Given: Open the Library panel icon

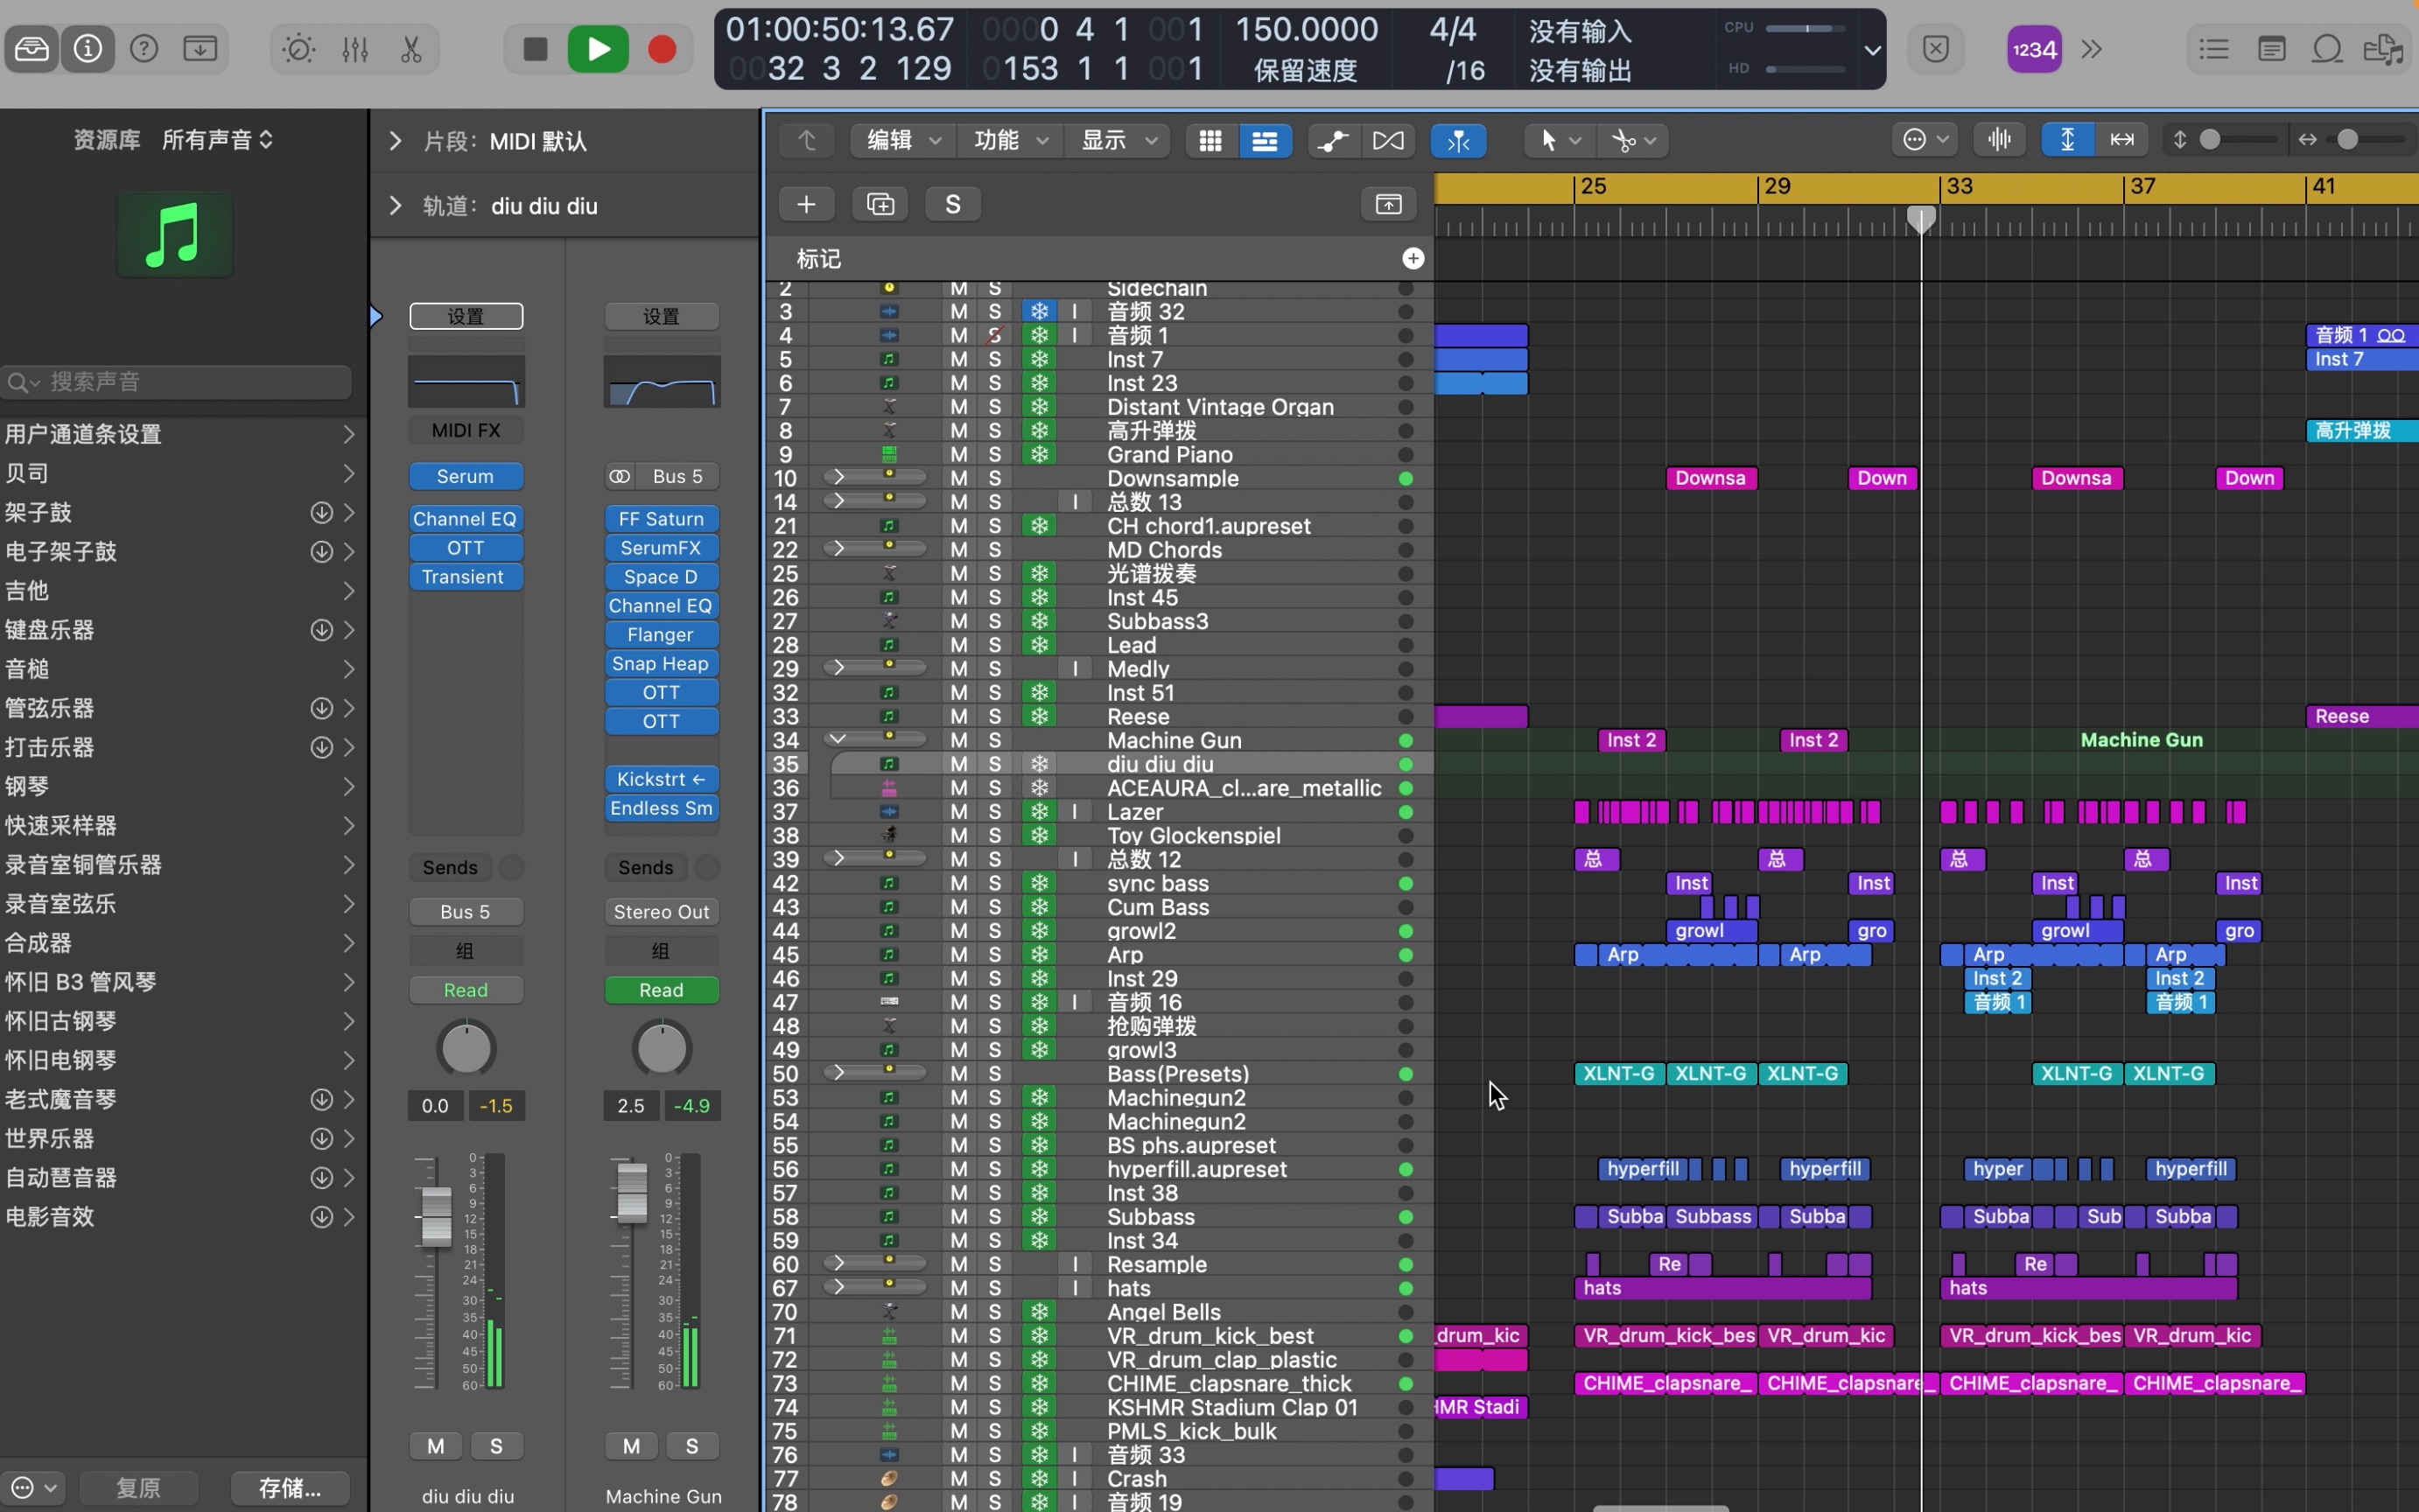Looking at the screenshot, I should 32,48.
